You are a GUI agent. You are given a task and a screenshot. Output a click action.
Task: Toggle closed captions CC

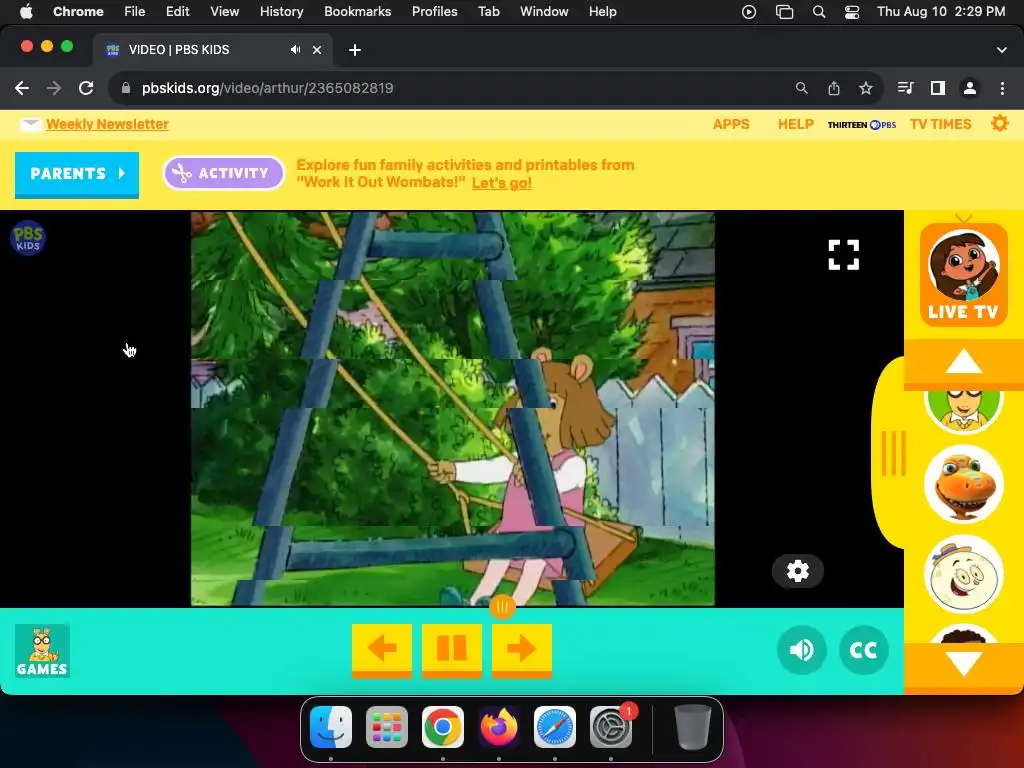863,650
